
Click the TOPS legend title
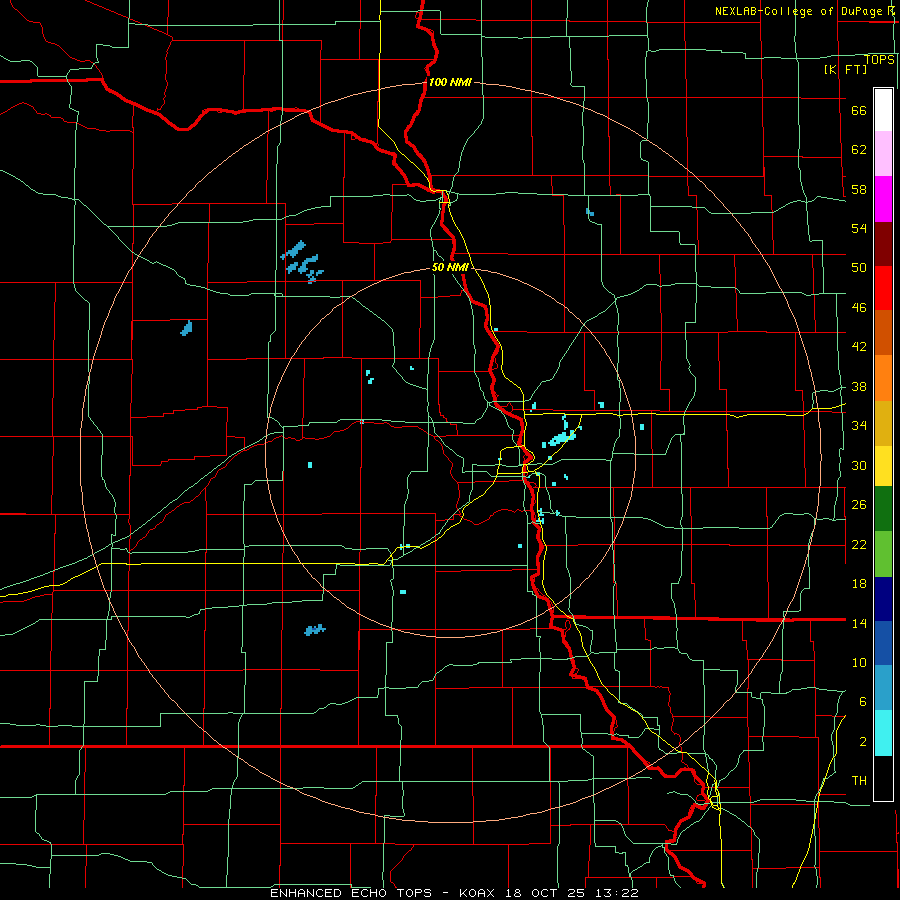[x=879, y=60]
